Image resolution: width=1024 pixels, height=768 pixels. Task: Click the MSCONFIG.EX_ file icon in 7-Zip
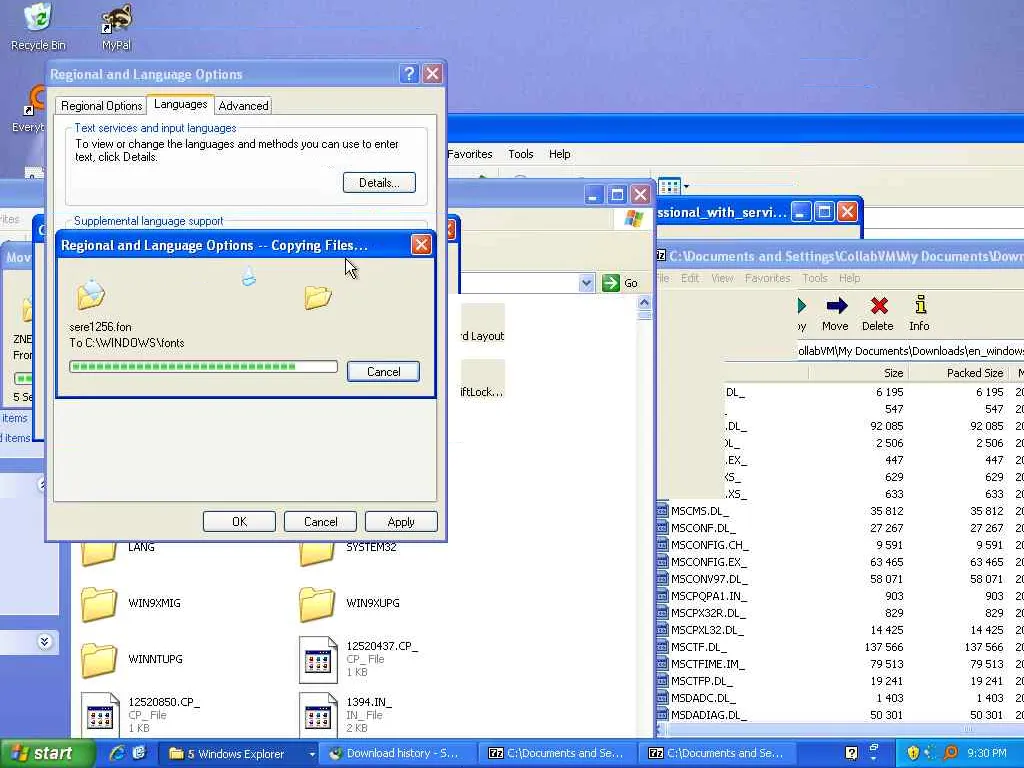(662, 562)
